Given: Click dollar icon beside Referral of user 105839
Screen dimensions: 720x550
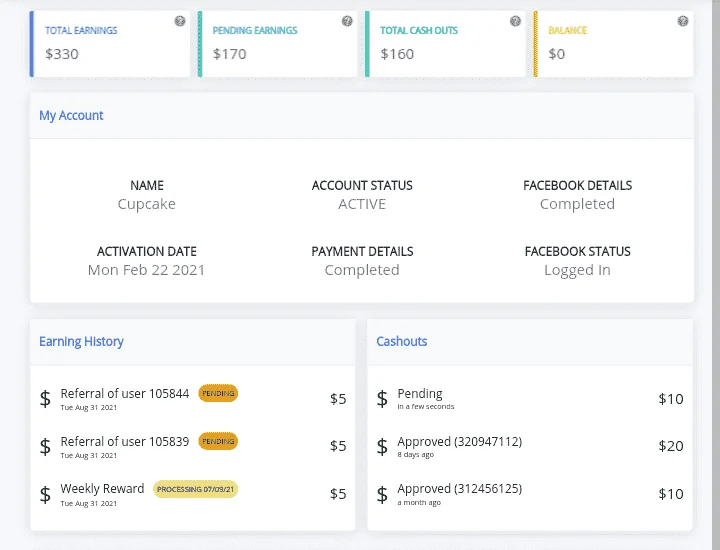Looking at the screenshot, I should click(x=45, y=446).
